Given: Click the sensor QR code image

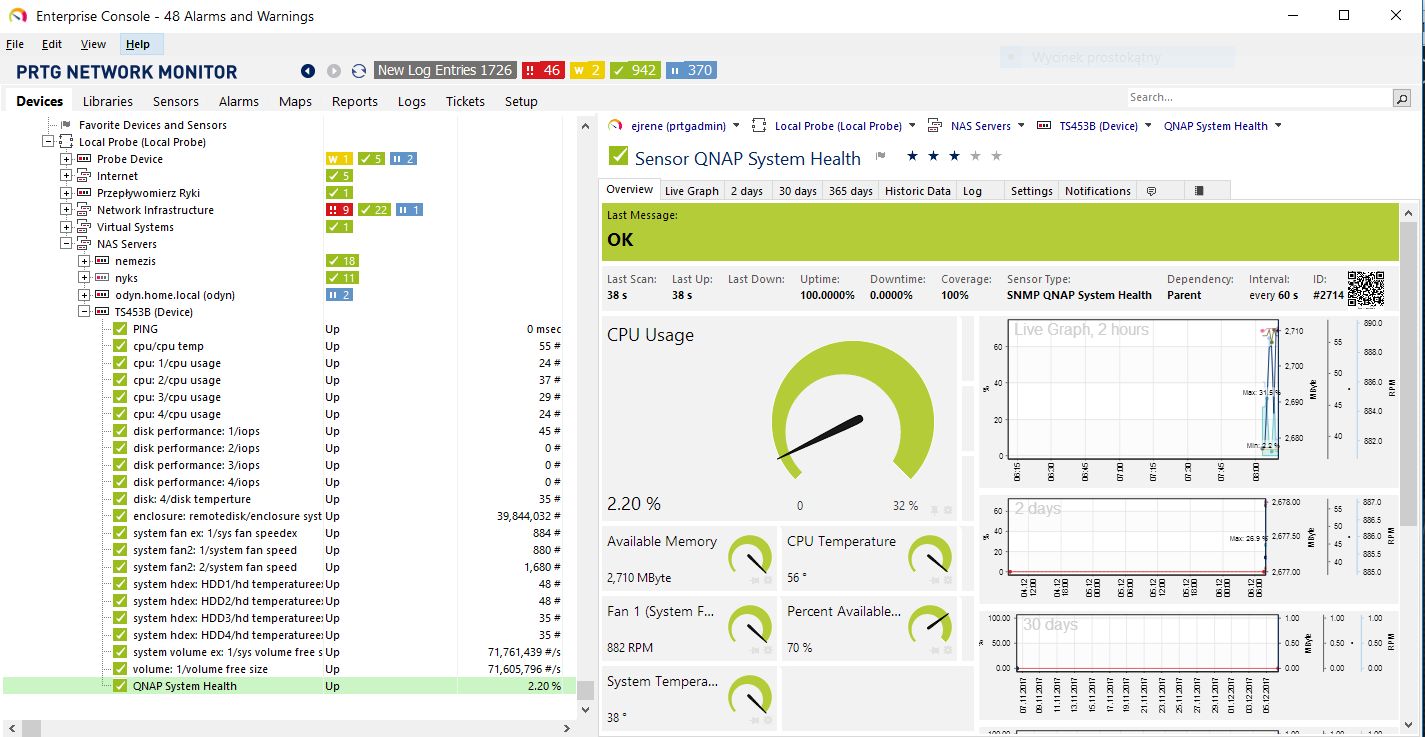Looking at the screenshot, I should (1366, 288).
